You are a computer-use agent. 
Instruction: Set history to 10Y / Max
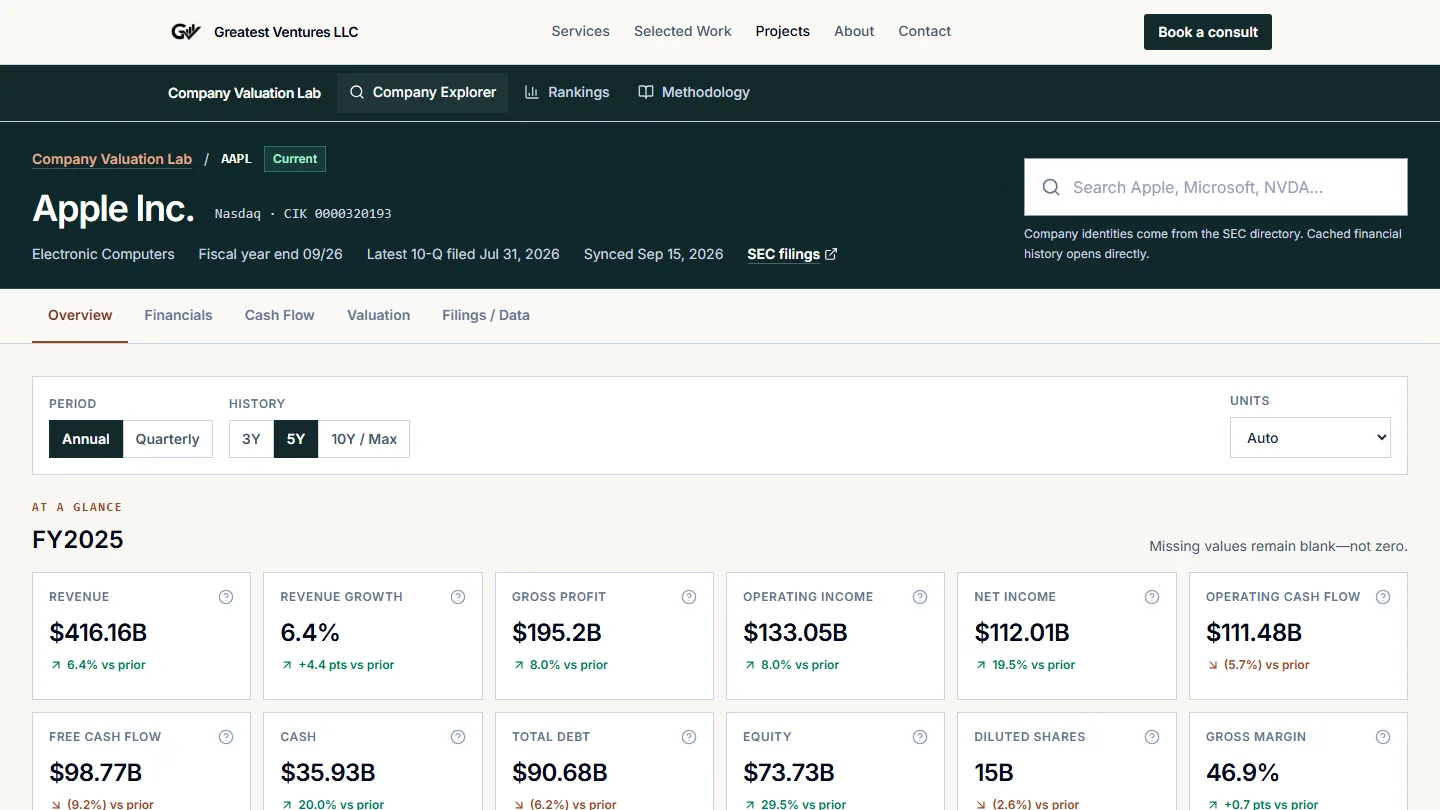pyautogui.click(x=364, y=439)
